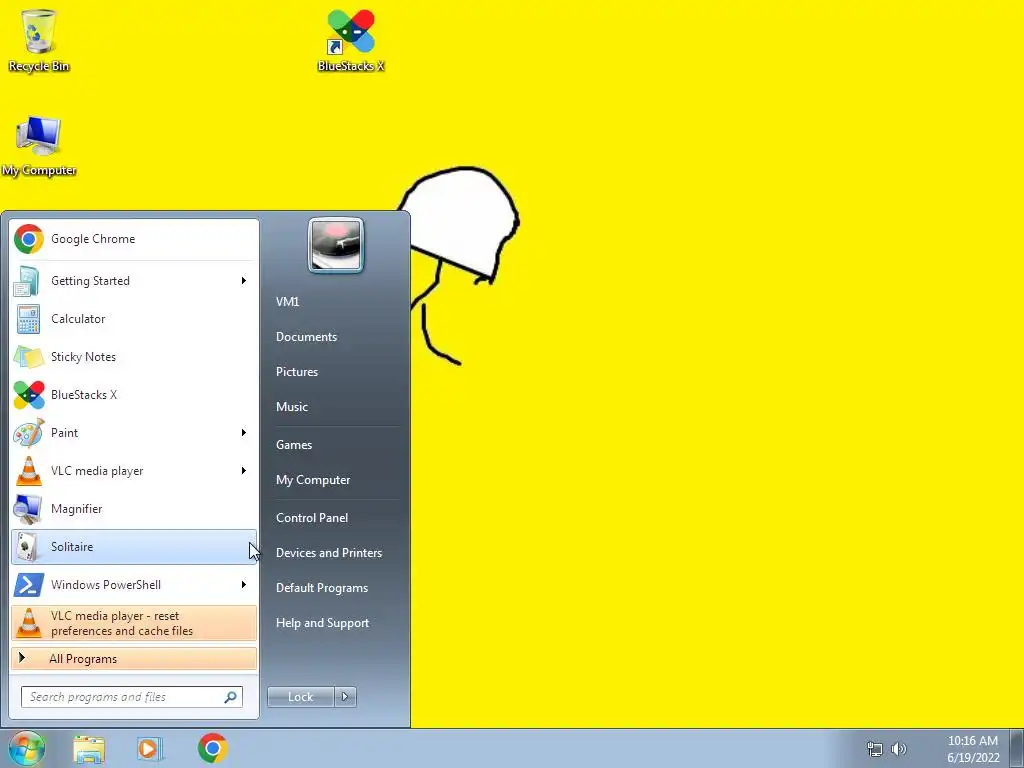Open Chrome from the taskbar
This screenshot has width=1024, height=768.
212,748
